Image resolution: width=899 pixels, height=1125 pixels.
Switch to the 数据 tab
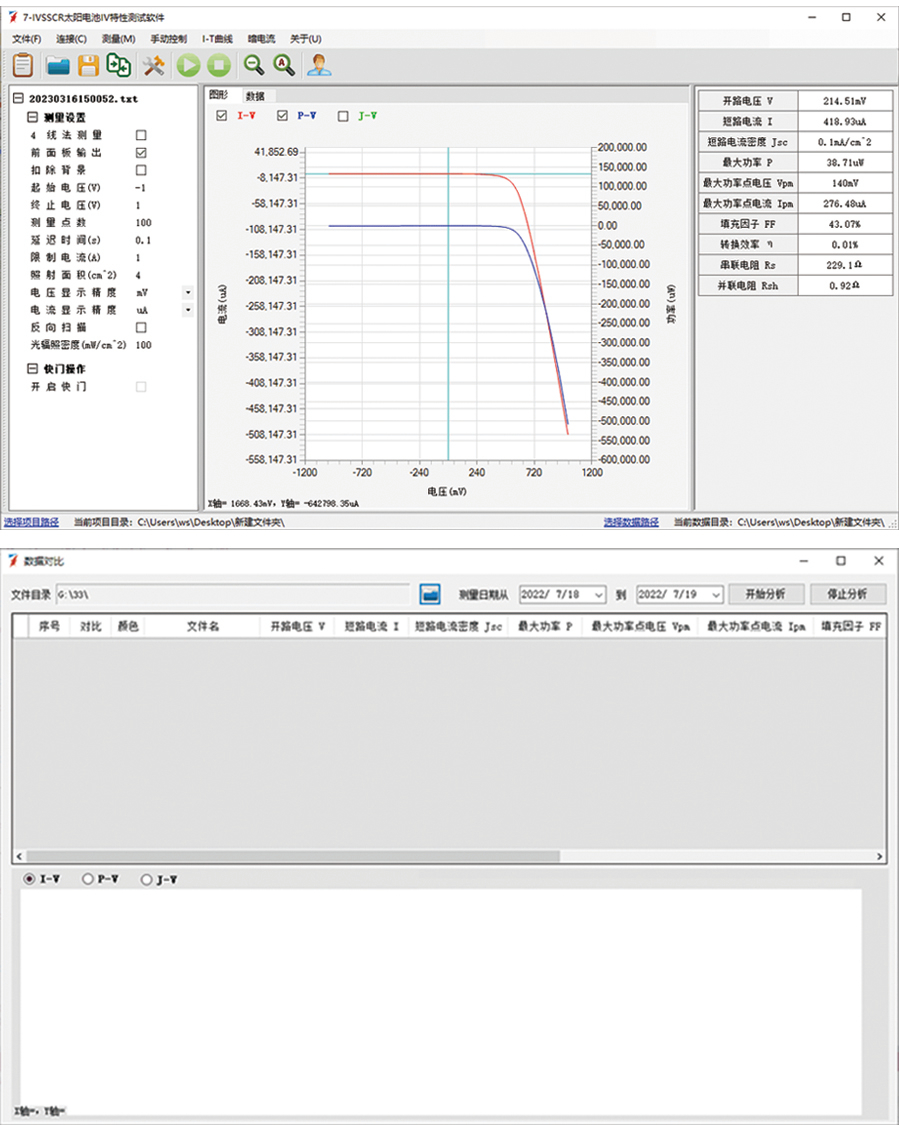255,96
